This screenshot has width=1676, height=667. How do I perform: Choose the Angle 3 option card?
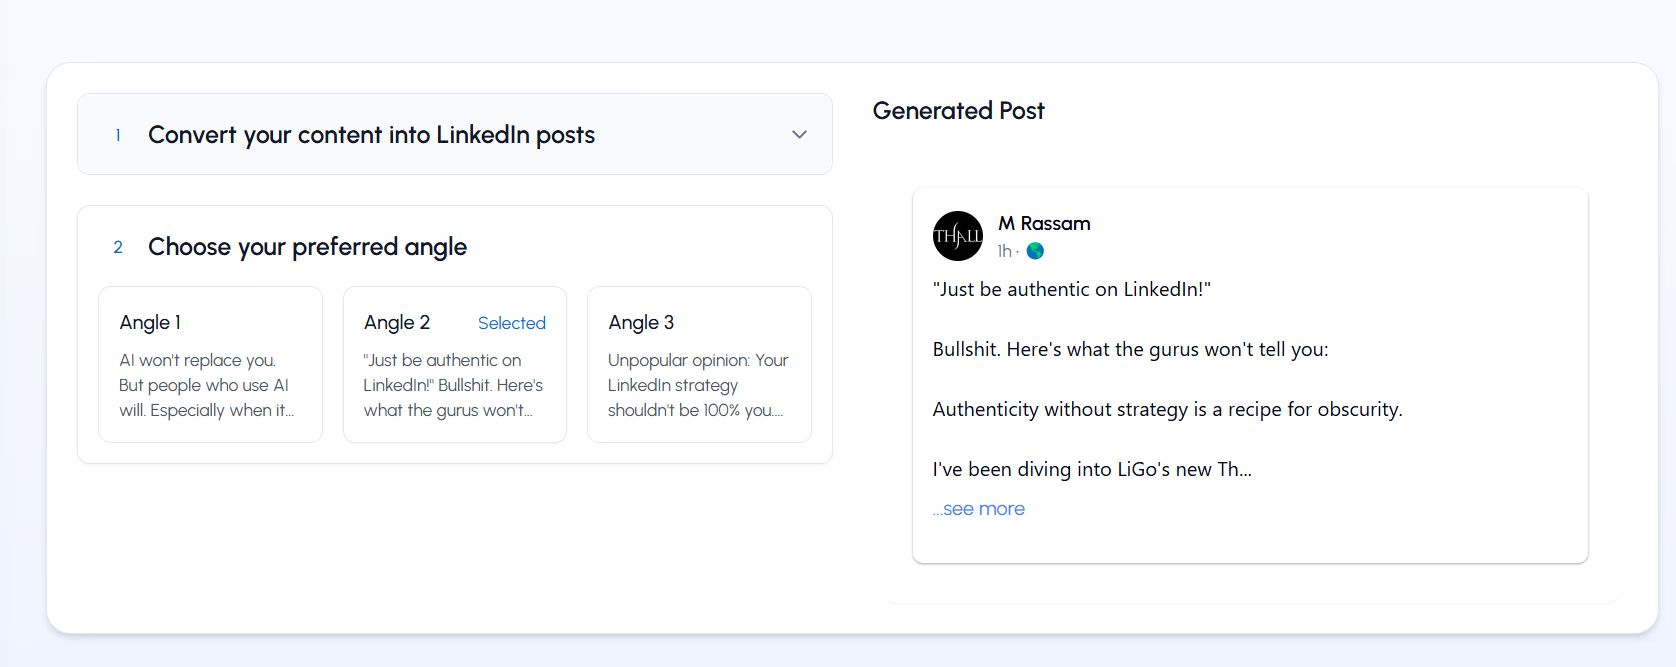tap(699, 364)
